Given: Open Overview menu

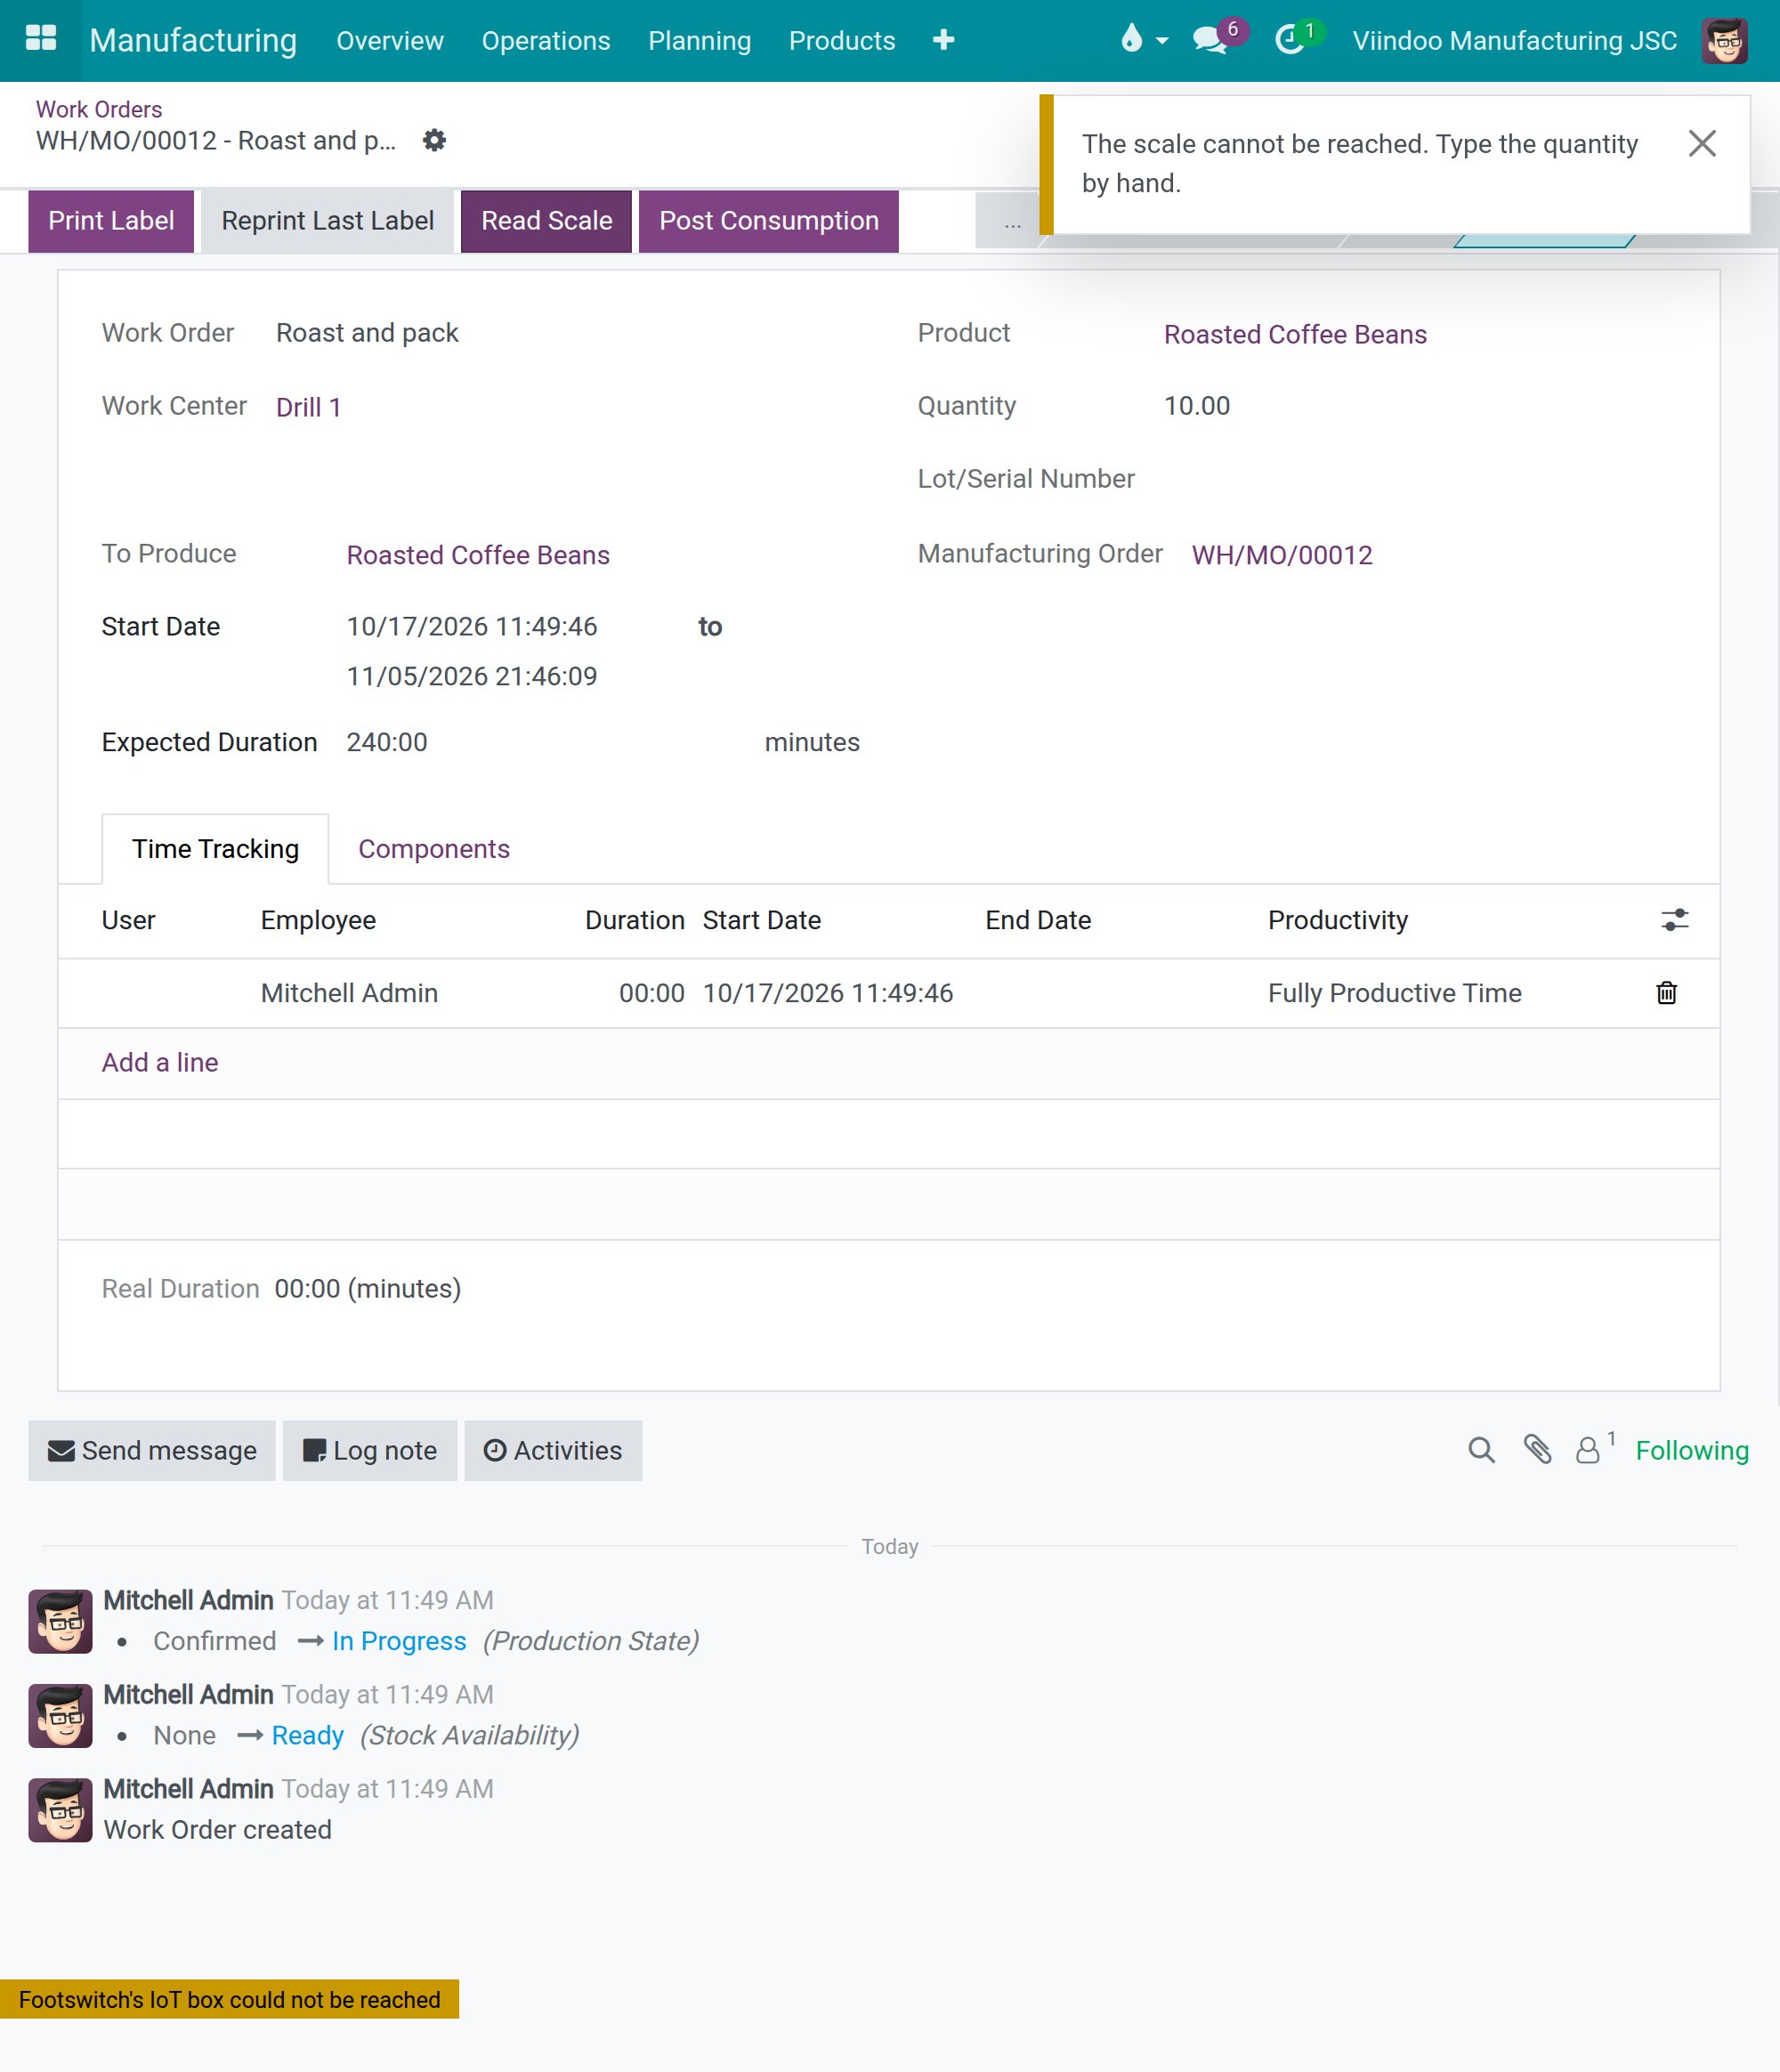Looking at the screenshot, I should pos(389,41).
